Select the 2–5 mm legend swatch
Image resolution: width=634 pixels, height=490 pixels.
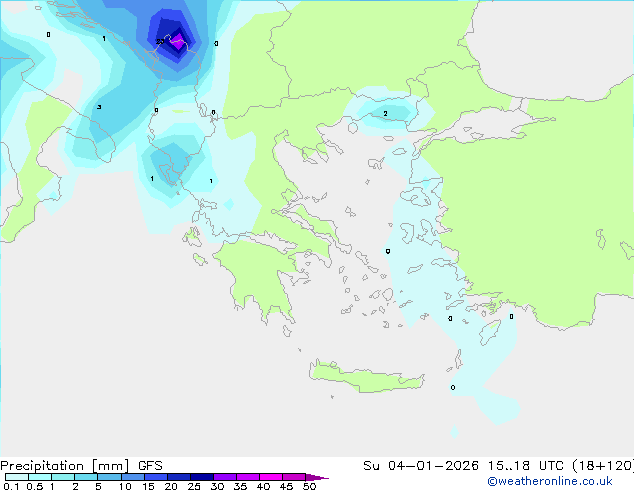(x=86, y=477)
